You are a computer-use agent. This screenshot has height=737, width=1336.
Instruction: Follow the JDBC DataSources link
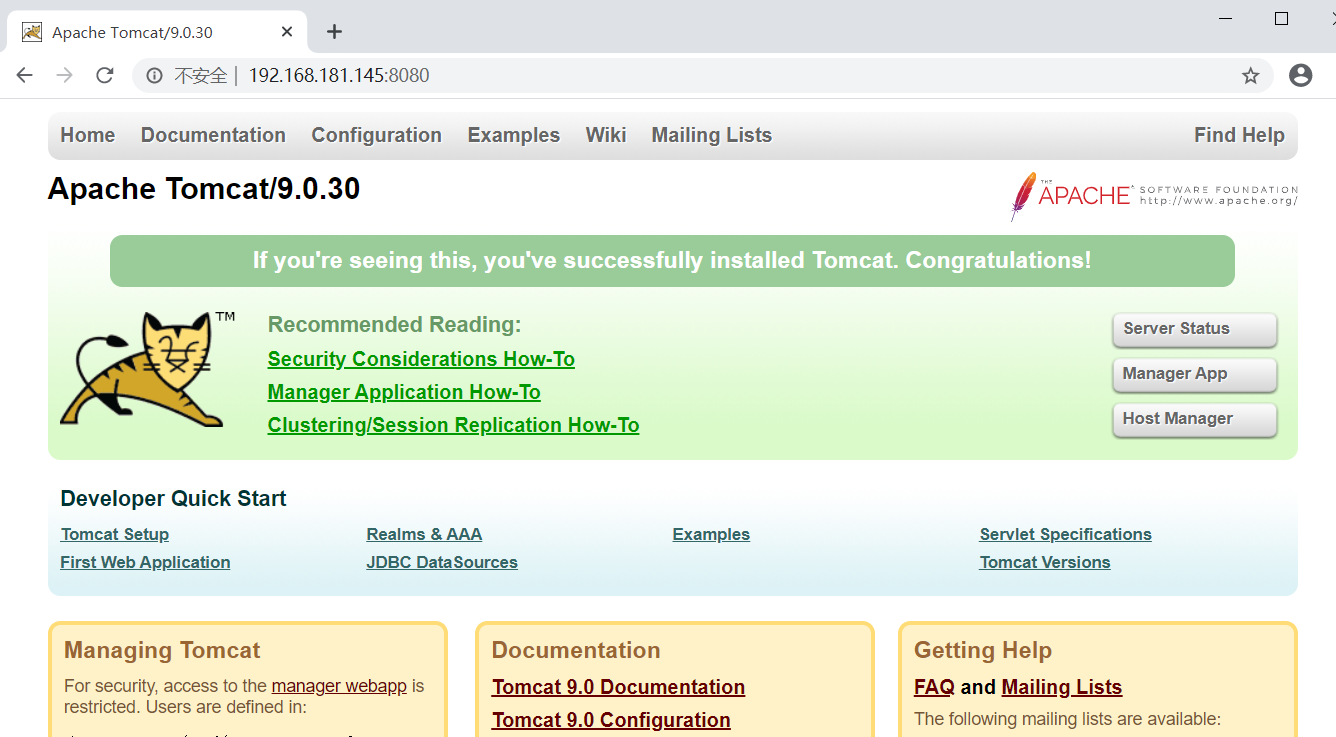pyautogui.click(x=442, y=562)
